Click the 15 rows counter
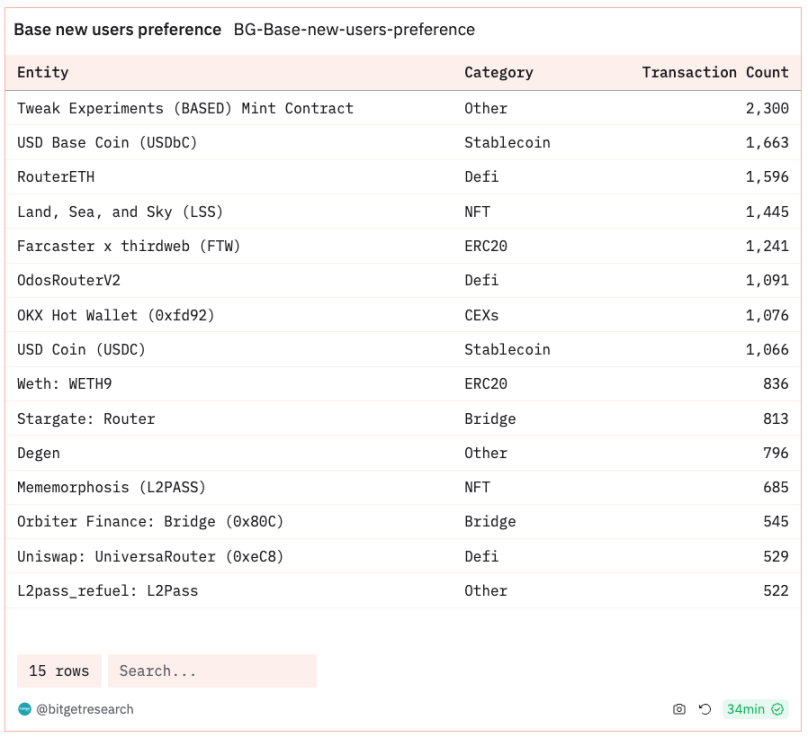 (x=58, y=671)
